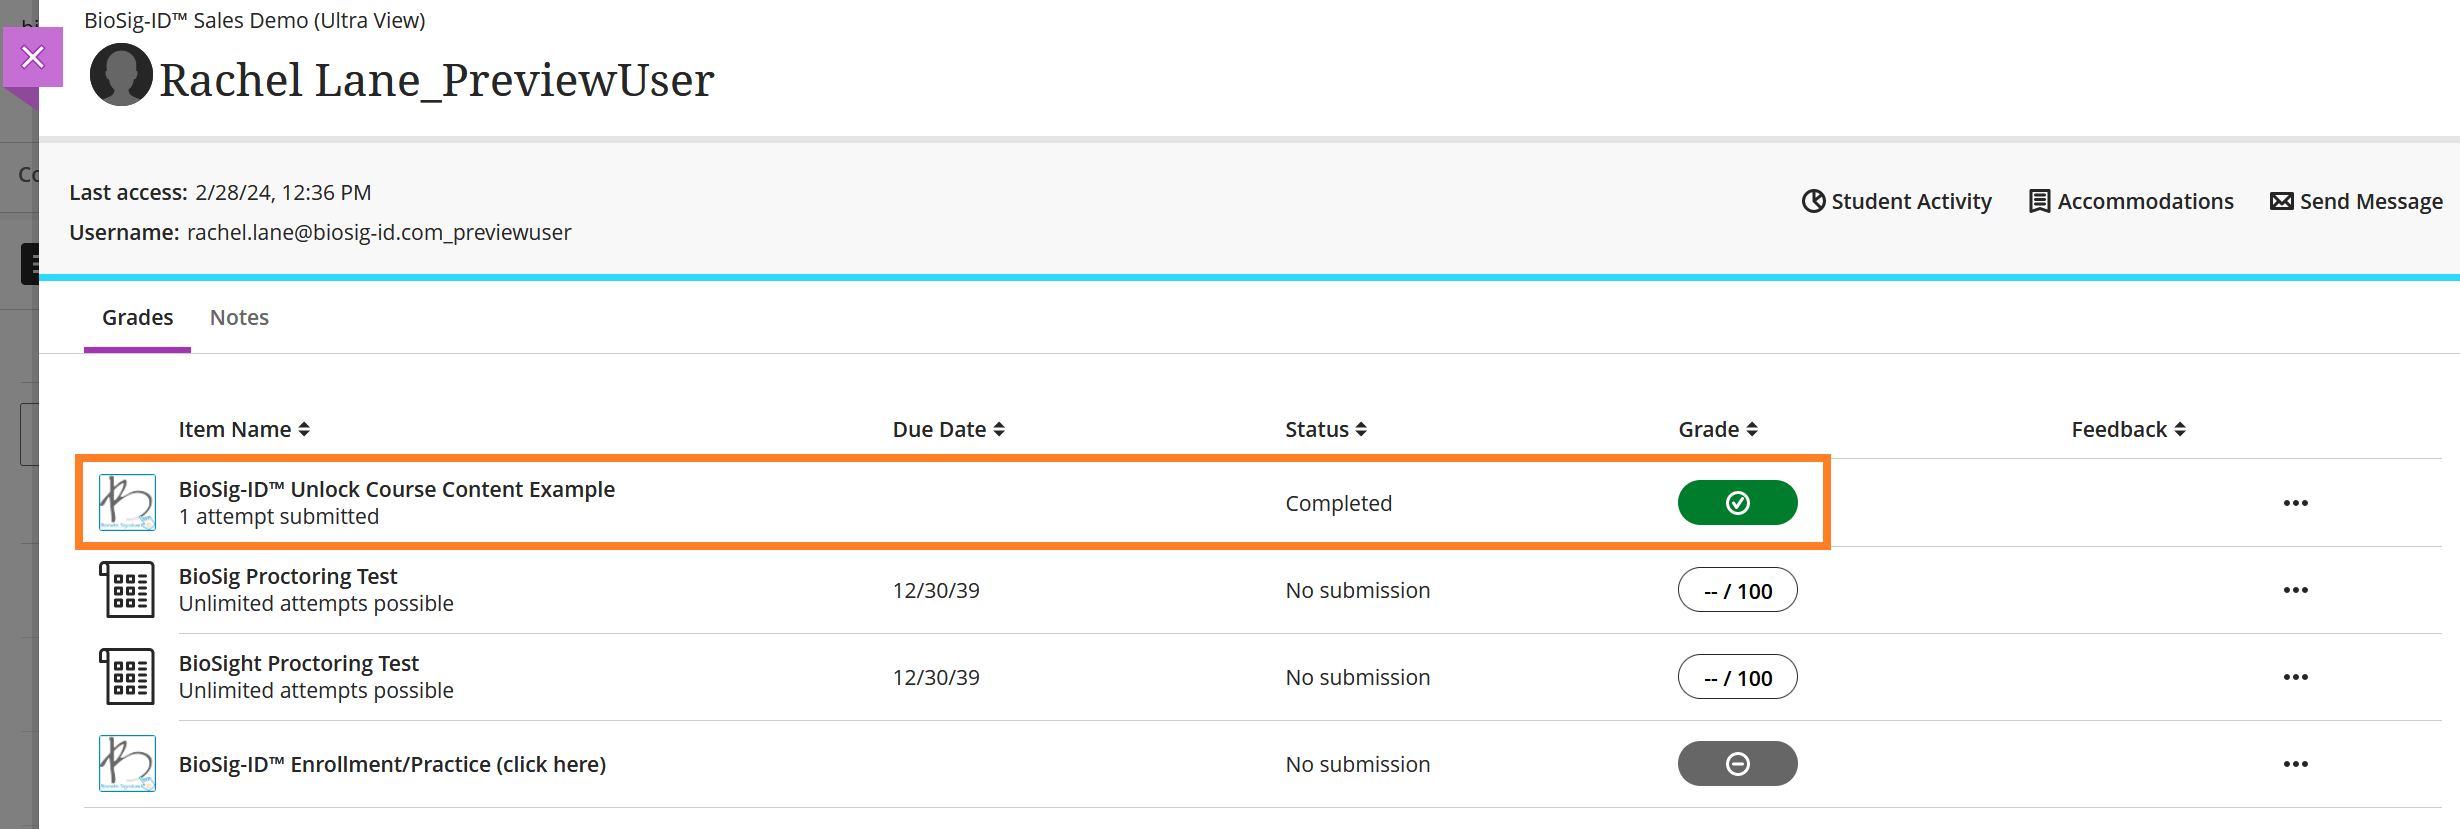Screen dimensions: 2460x829
Task: Click the BioSig-ID Sales Demo course title
Action: [x=255, y=20]
